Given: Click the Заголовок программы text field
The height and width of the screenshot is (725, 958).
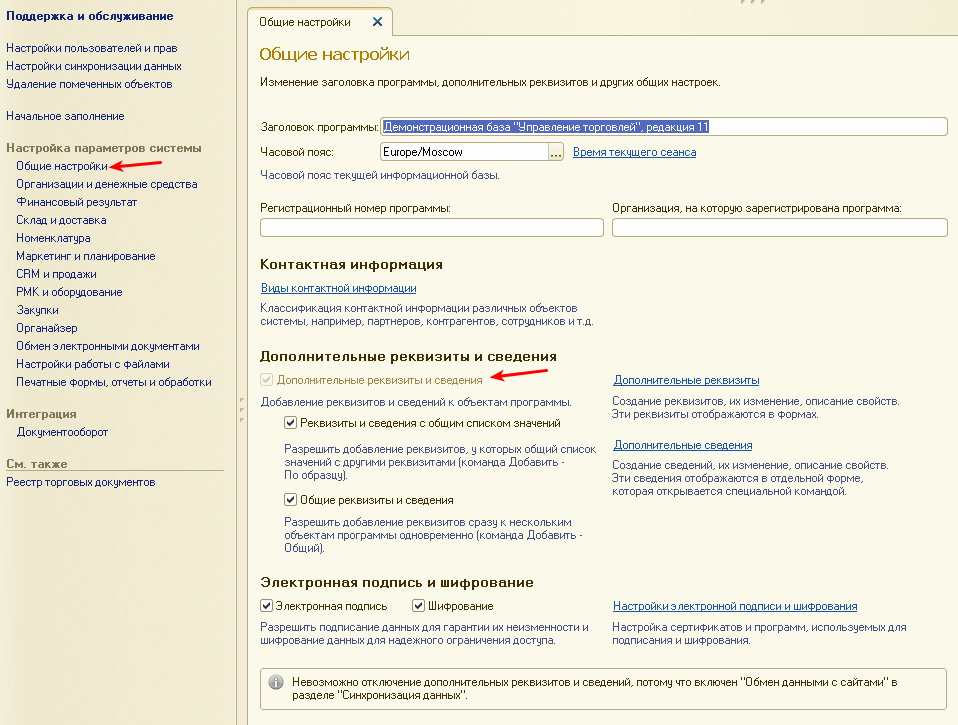Looking at the screenshot, I should point(662,126).
